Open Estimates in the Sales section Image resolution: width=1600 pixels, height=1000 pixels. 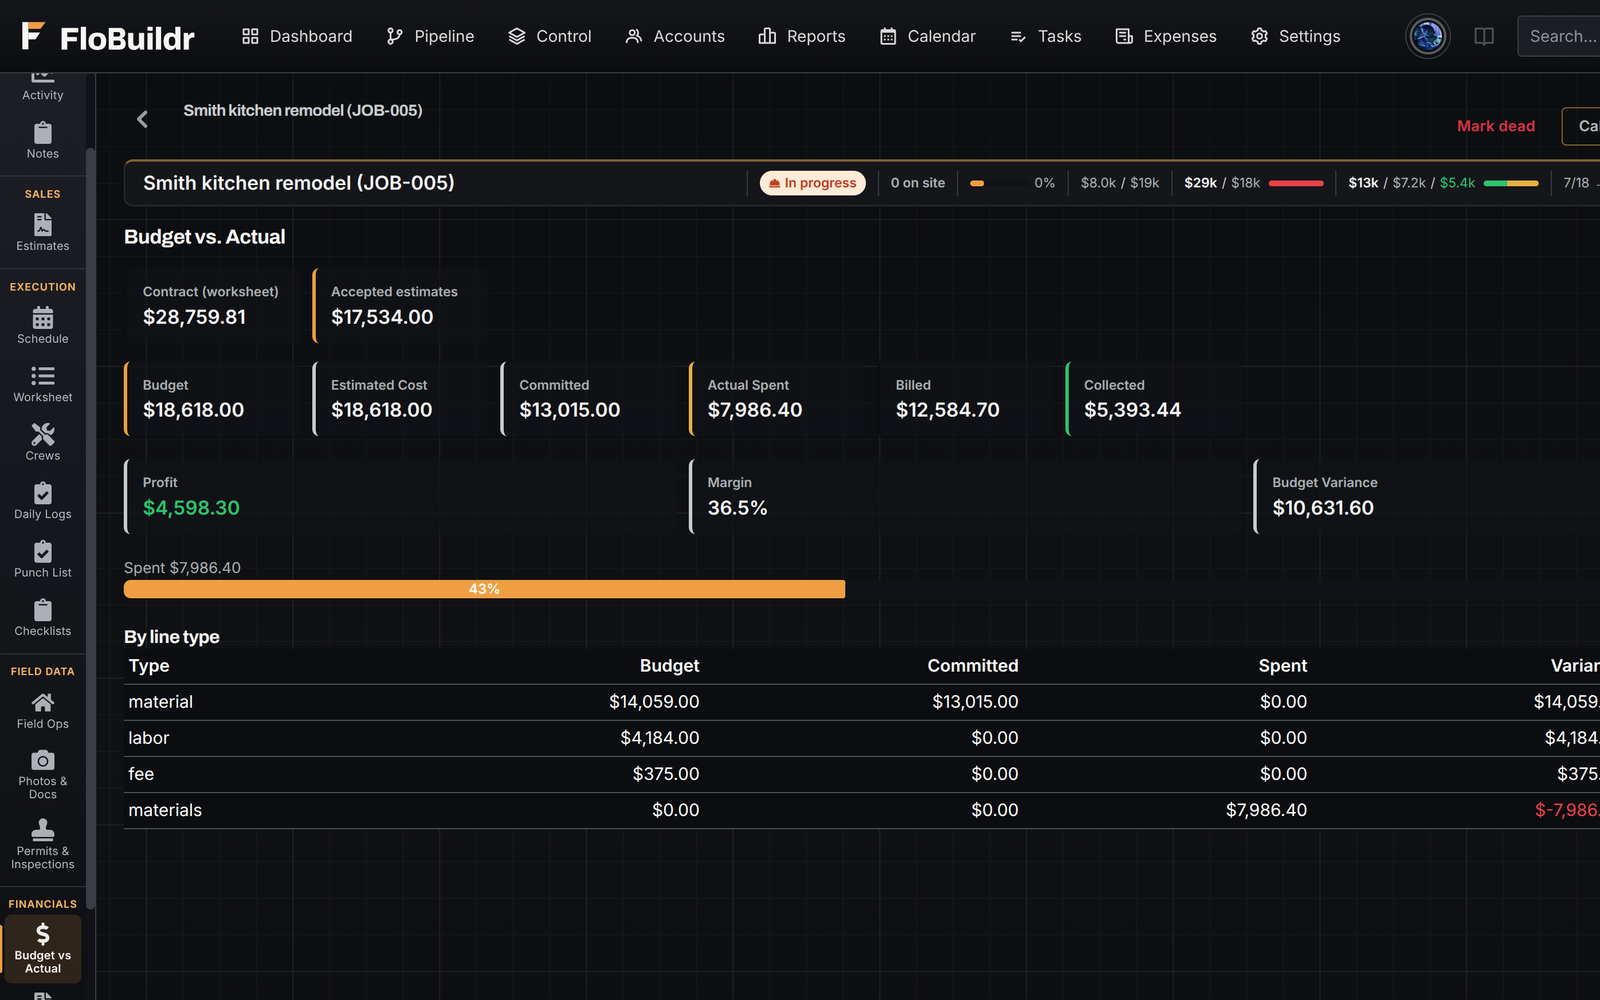[42, 232]
